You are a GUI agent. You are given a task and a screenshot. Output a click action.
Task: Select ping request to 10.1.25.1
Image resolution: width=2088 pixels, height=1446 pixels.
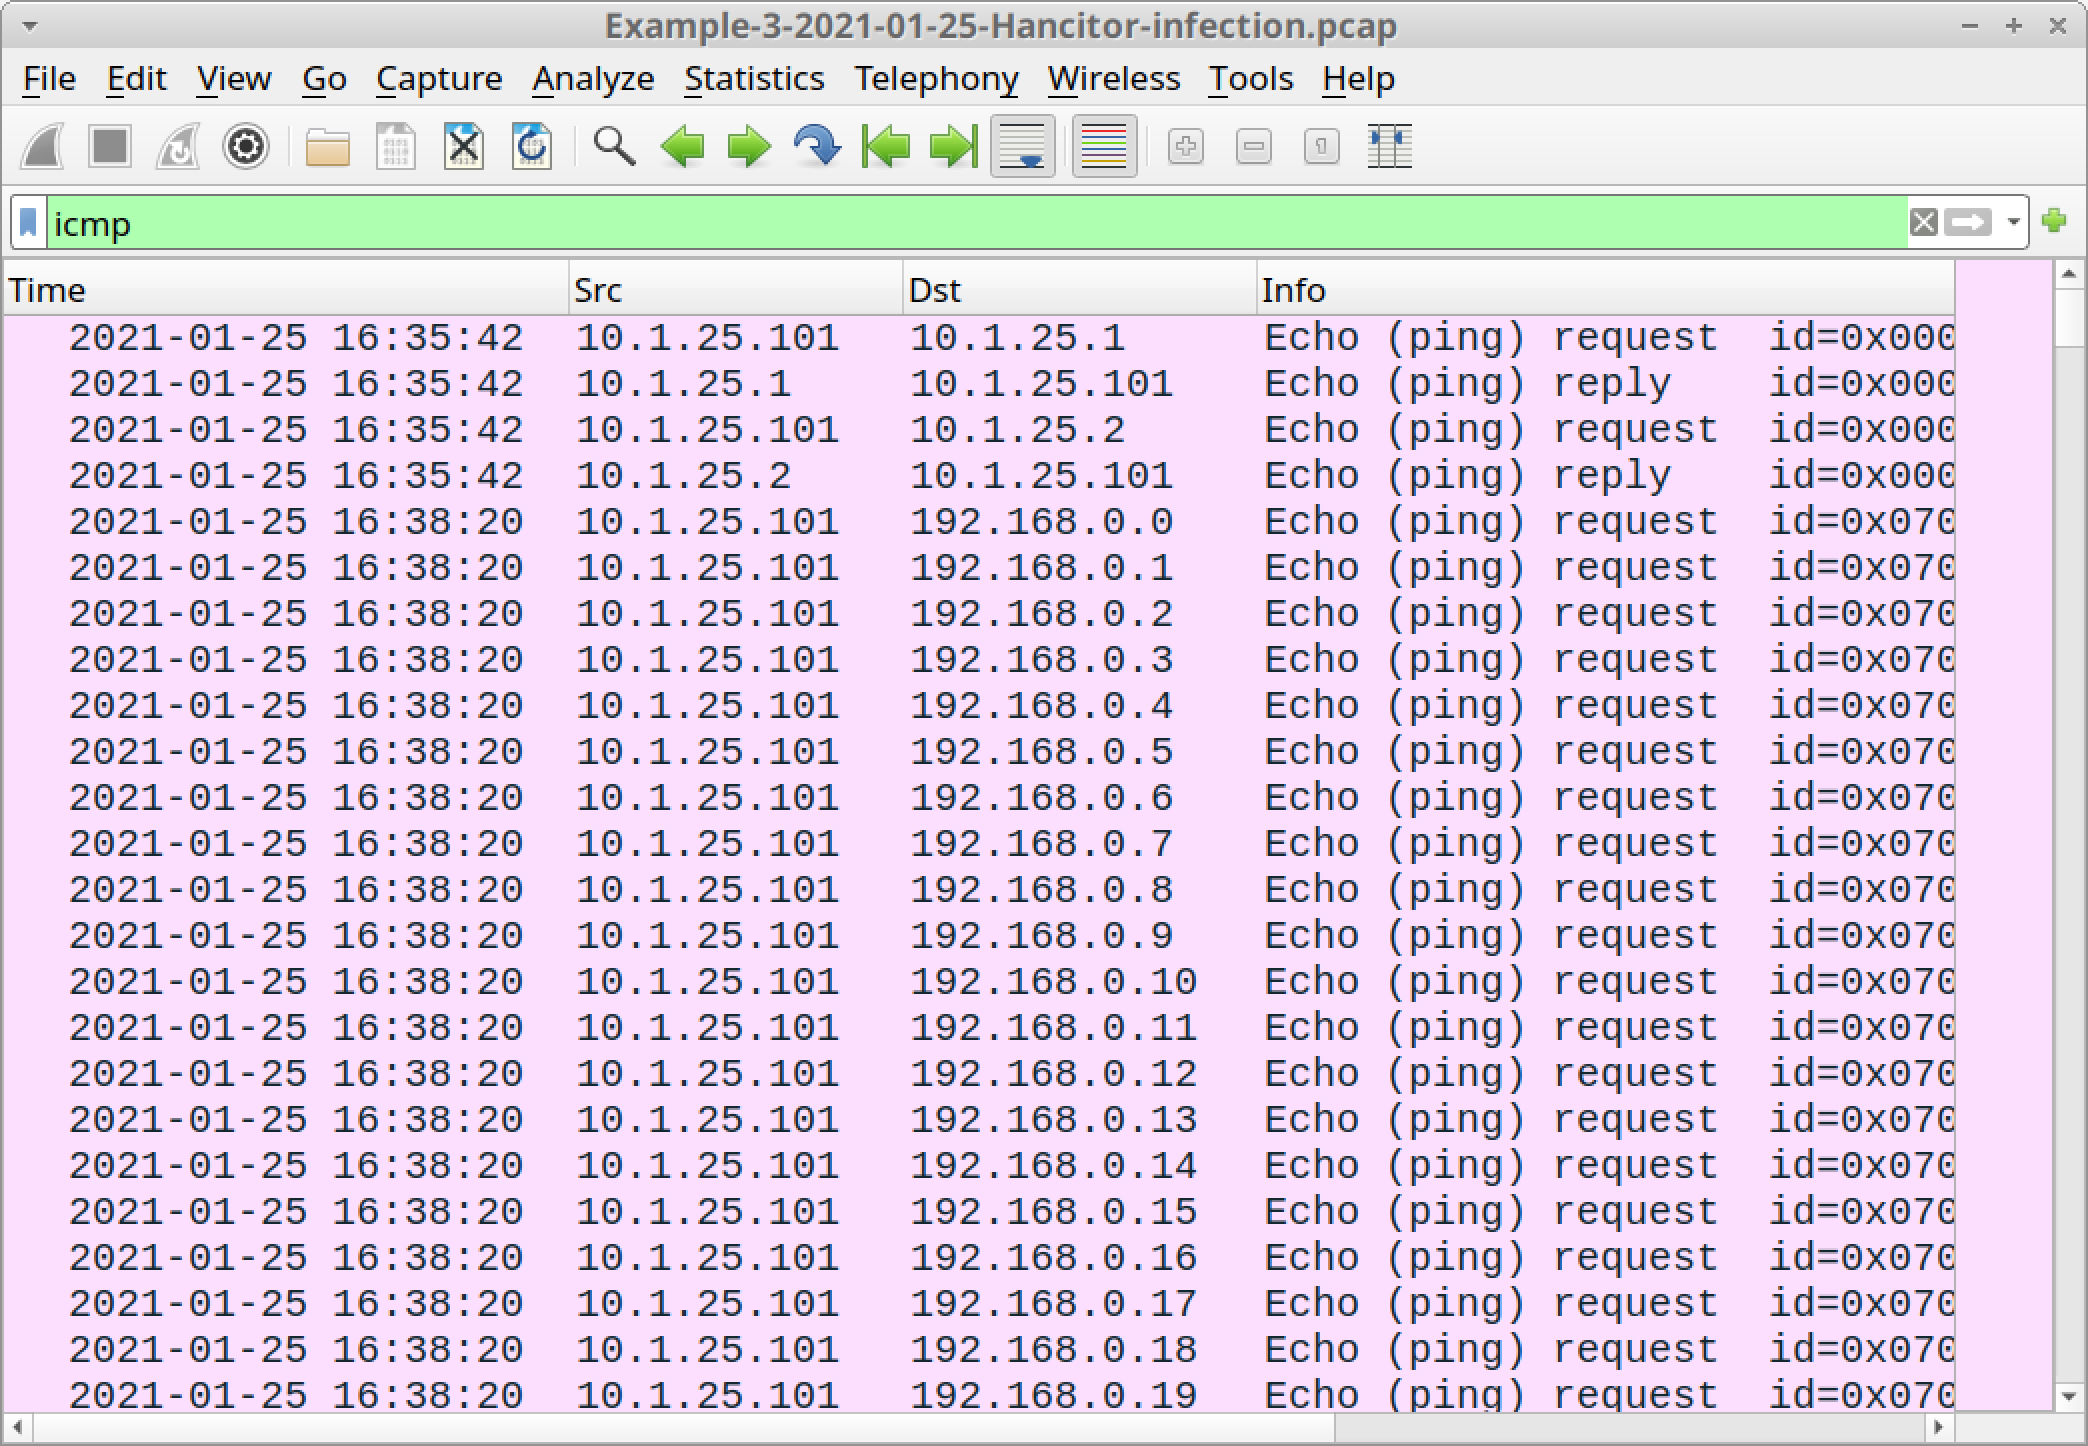[979, 338]
